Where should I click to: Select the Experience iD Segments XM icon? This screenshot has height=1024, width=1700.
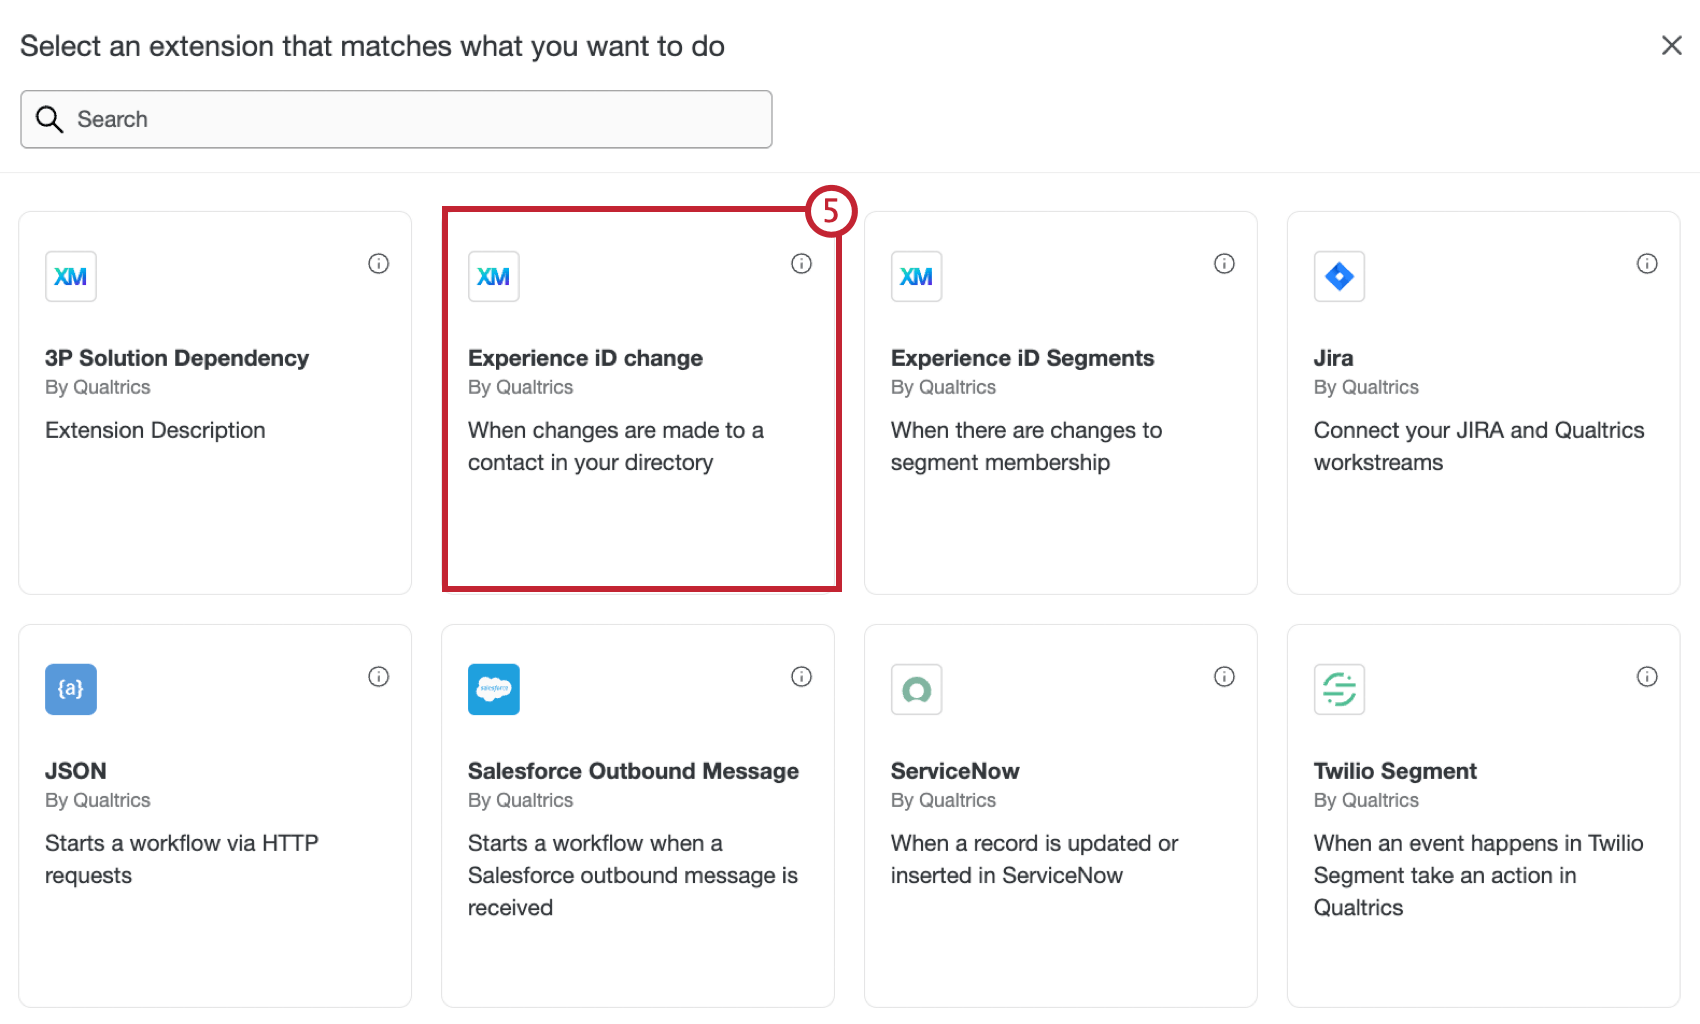(x=916, y=277)
